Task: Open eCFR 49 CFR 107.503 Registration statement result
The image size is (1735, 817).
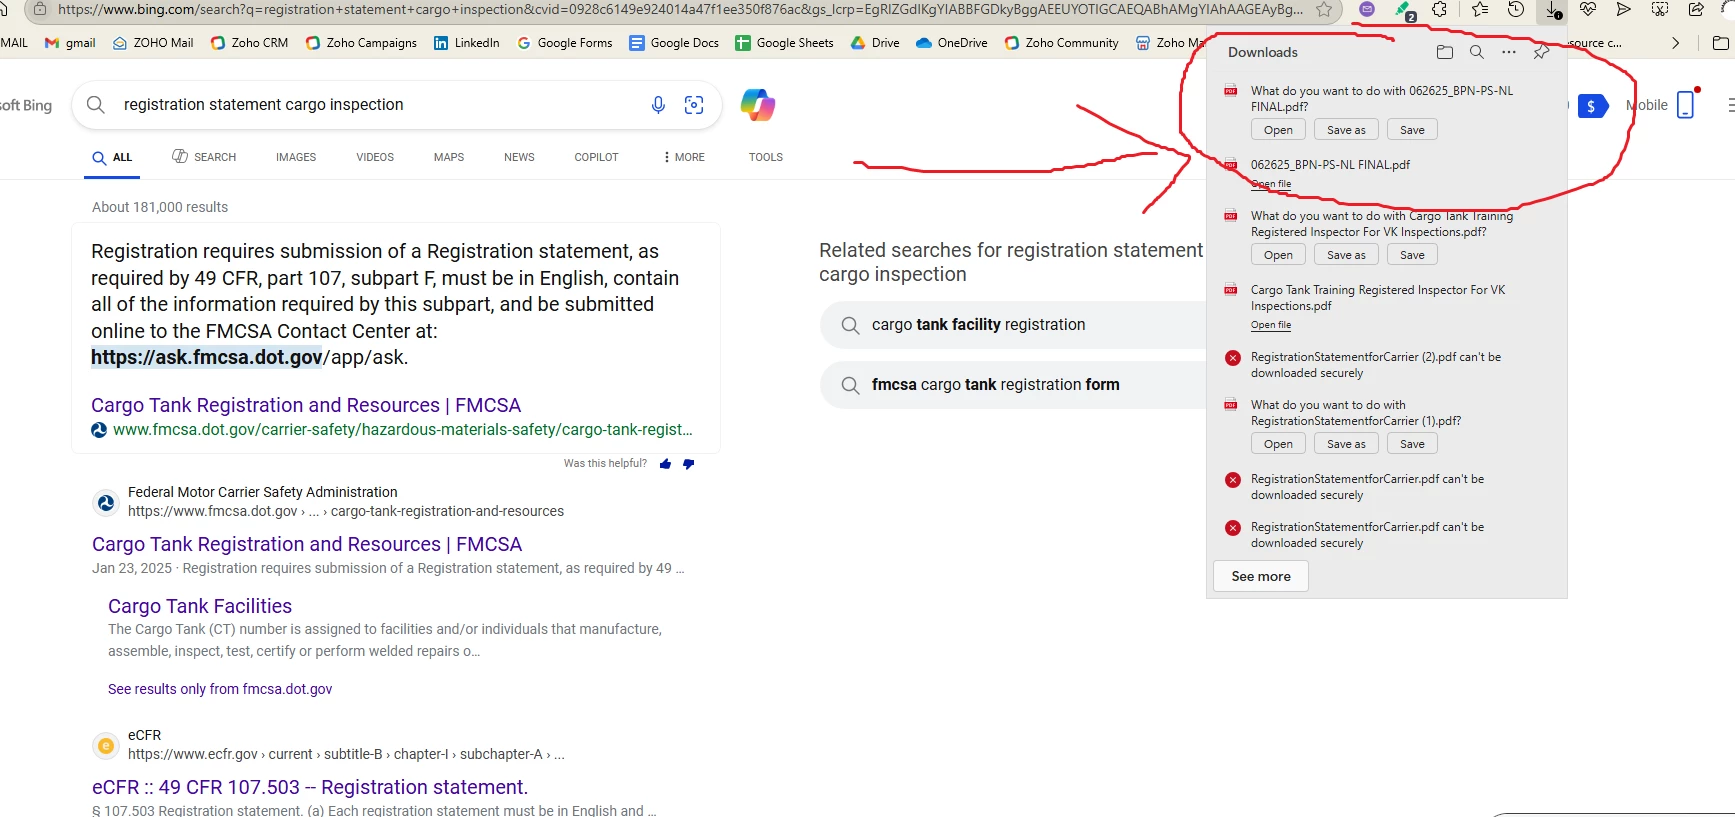Action: coord(310,787)
